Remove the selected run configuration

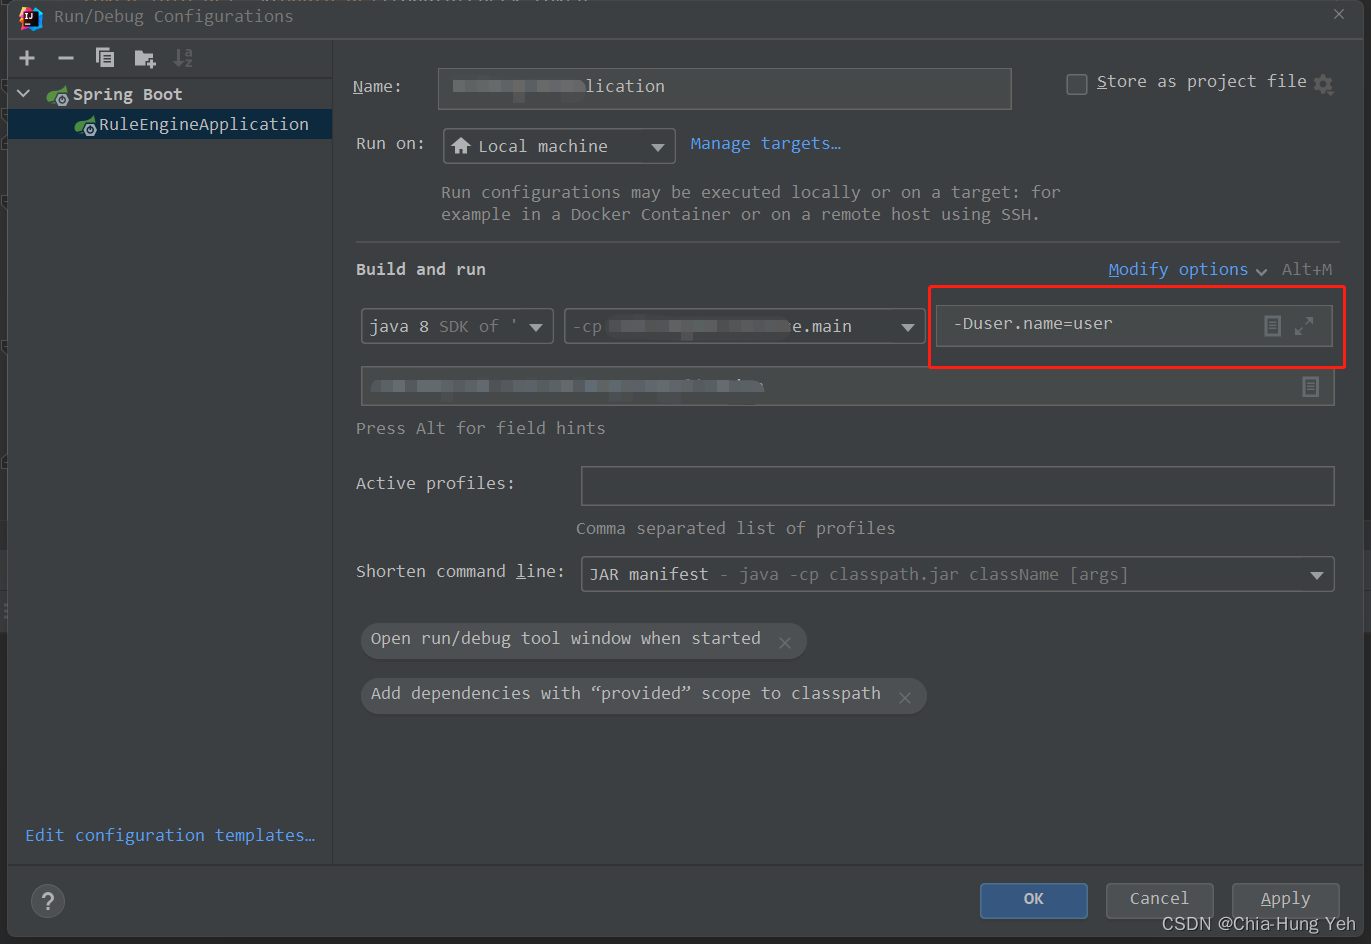(x=65, y=57)
